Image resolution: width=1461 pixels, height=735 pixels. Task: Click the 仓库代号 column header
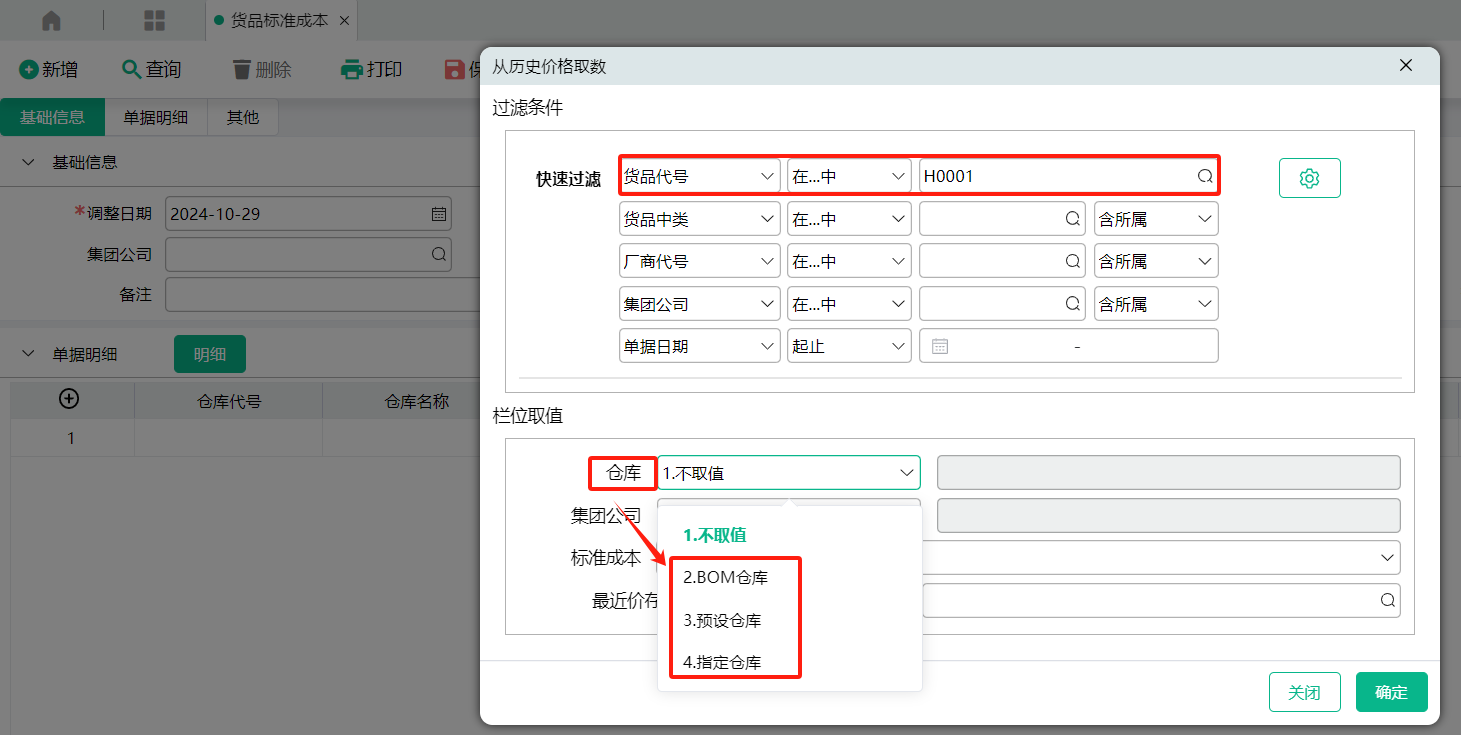[228, 401]
